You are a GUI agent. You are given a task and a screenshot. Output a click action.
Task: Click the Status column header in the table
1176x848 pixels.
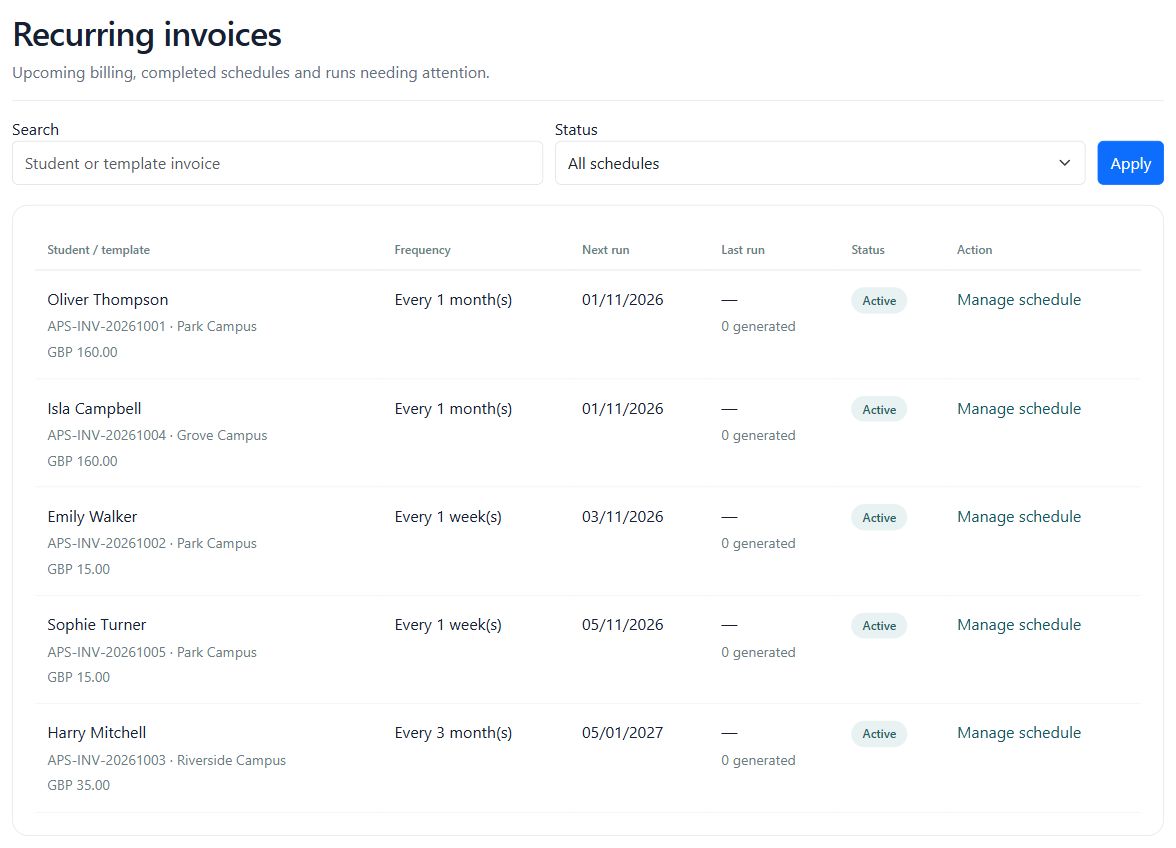[867, 250]
